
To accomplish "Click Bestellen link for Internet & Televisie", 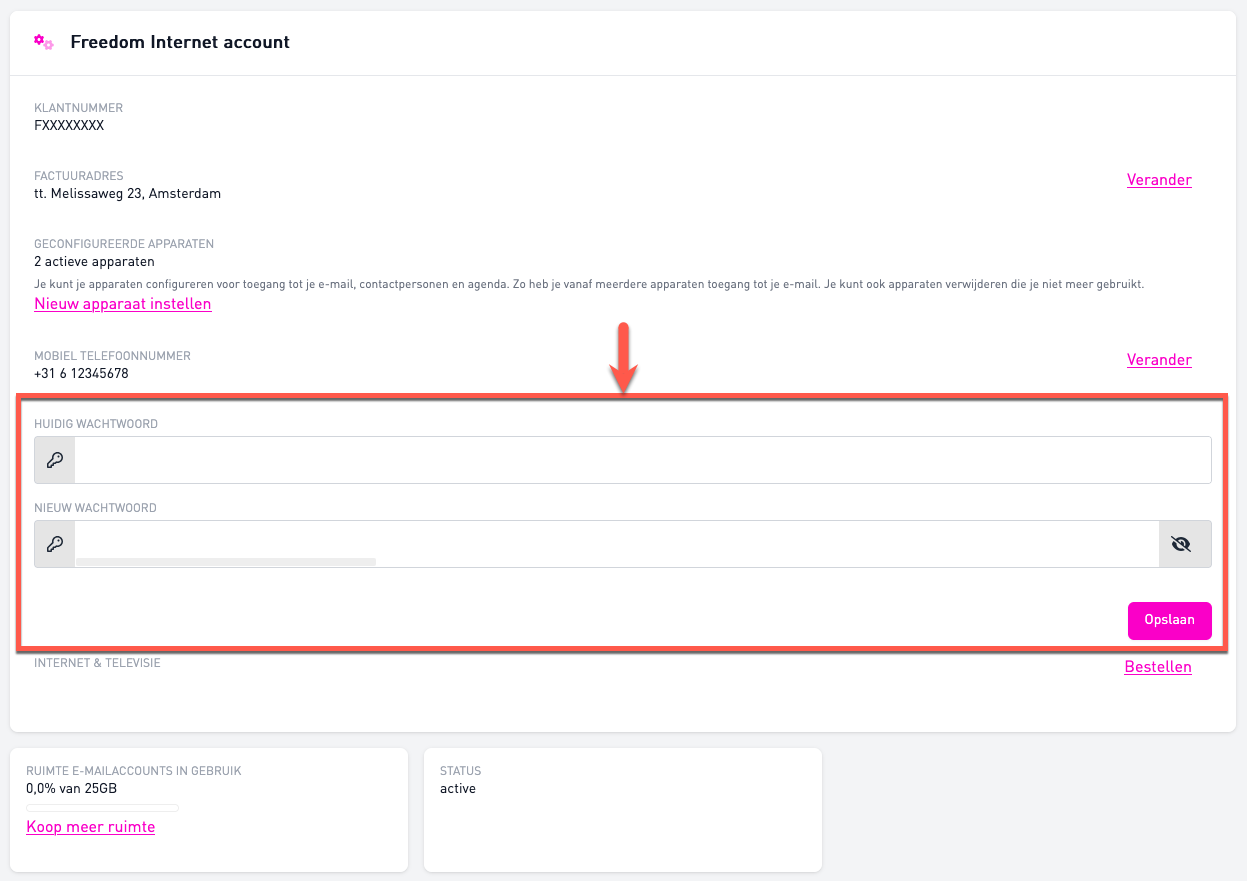I will [x=1157, y=667].
